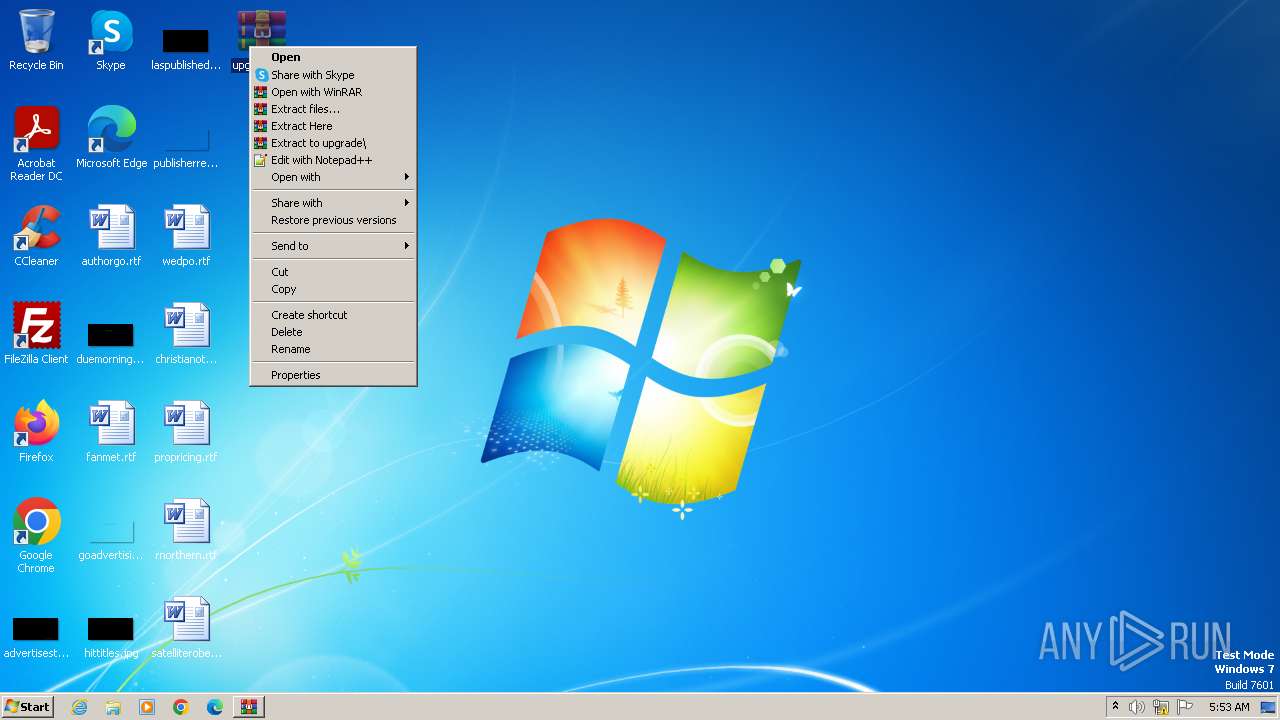The height and width of the screenshot is (720, 1280).
Task: Switch to WinRAR taskbar button
Action: pos(249,707)
